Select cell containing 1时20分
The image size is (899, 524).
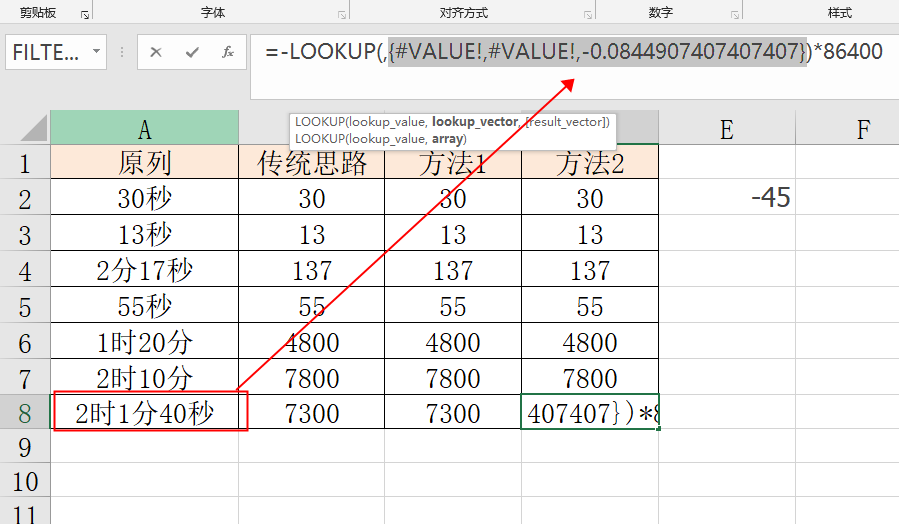pyautogui.click(x=144, y=342)
